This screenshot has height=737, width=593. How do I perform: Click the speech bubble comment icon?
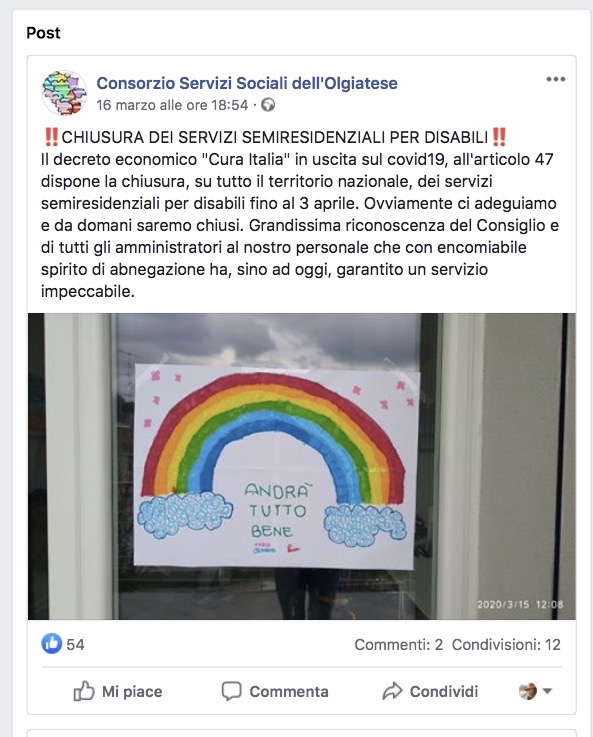point(231,691)
